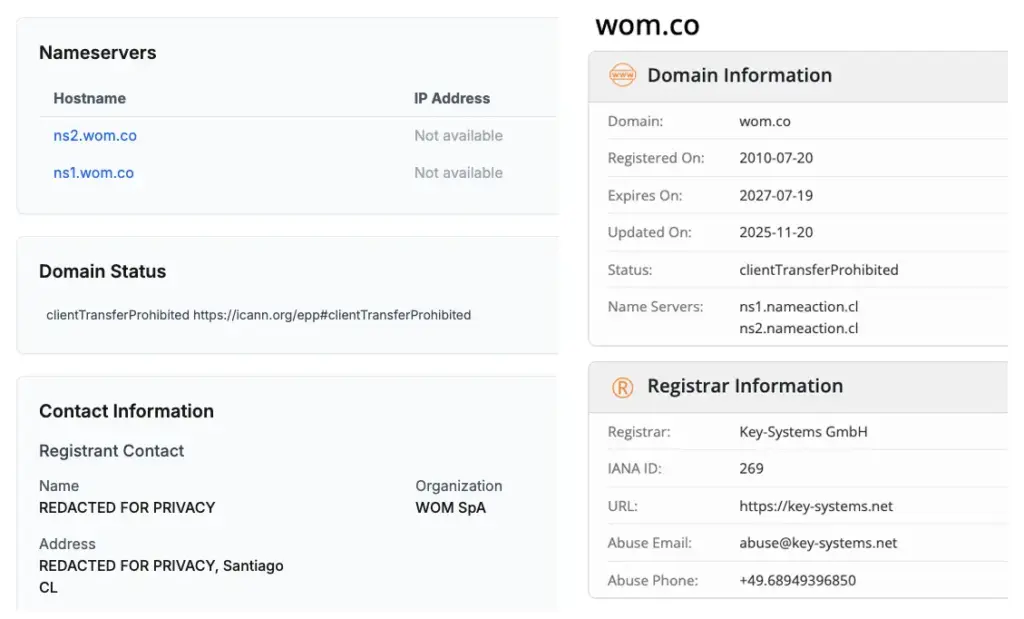Expand the Domain Information panel header
This screenshot has height=619, width=1024.
740,75
